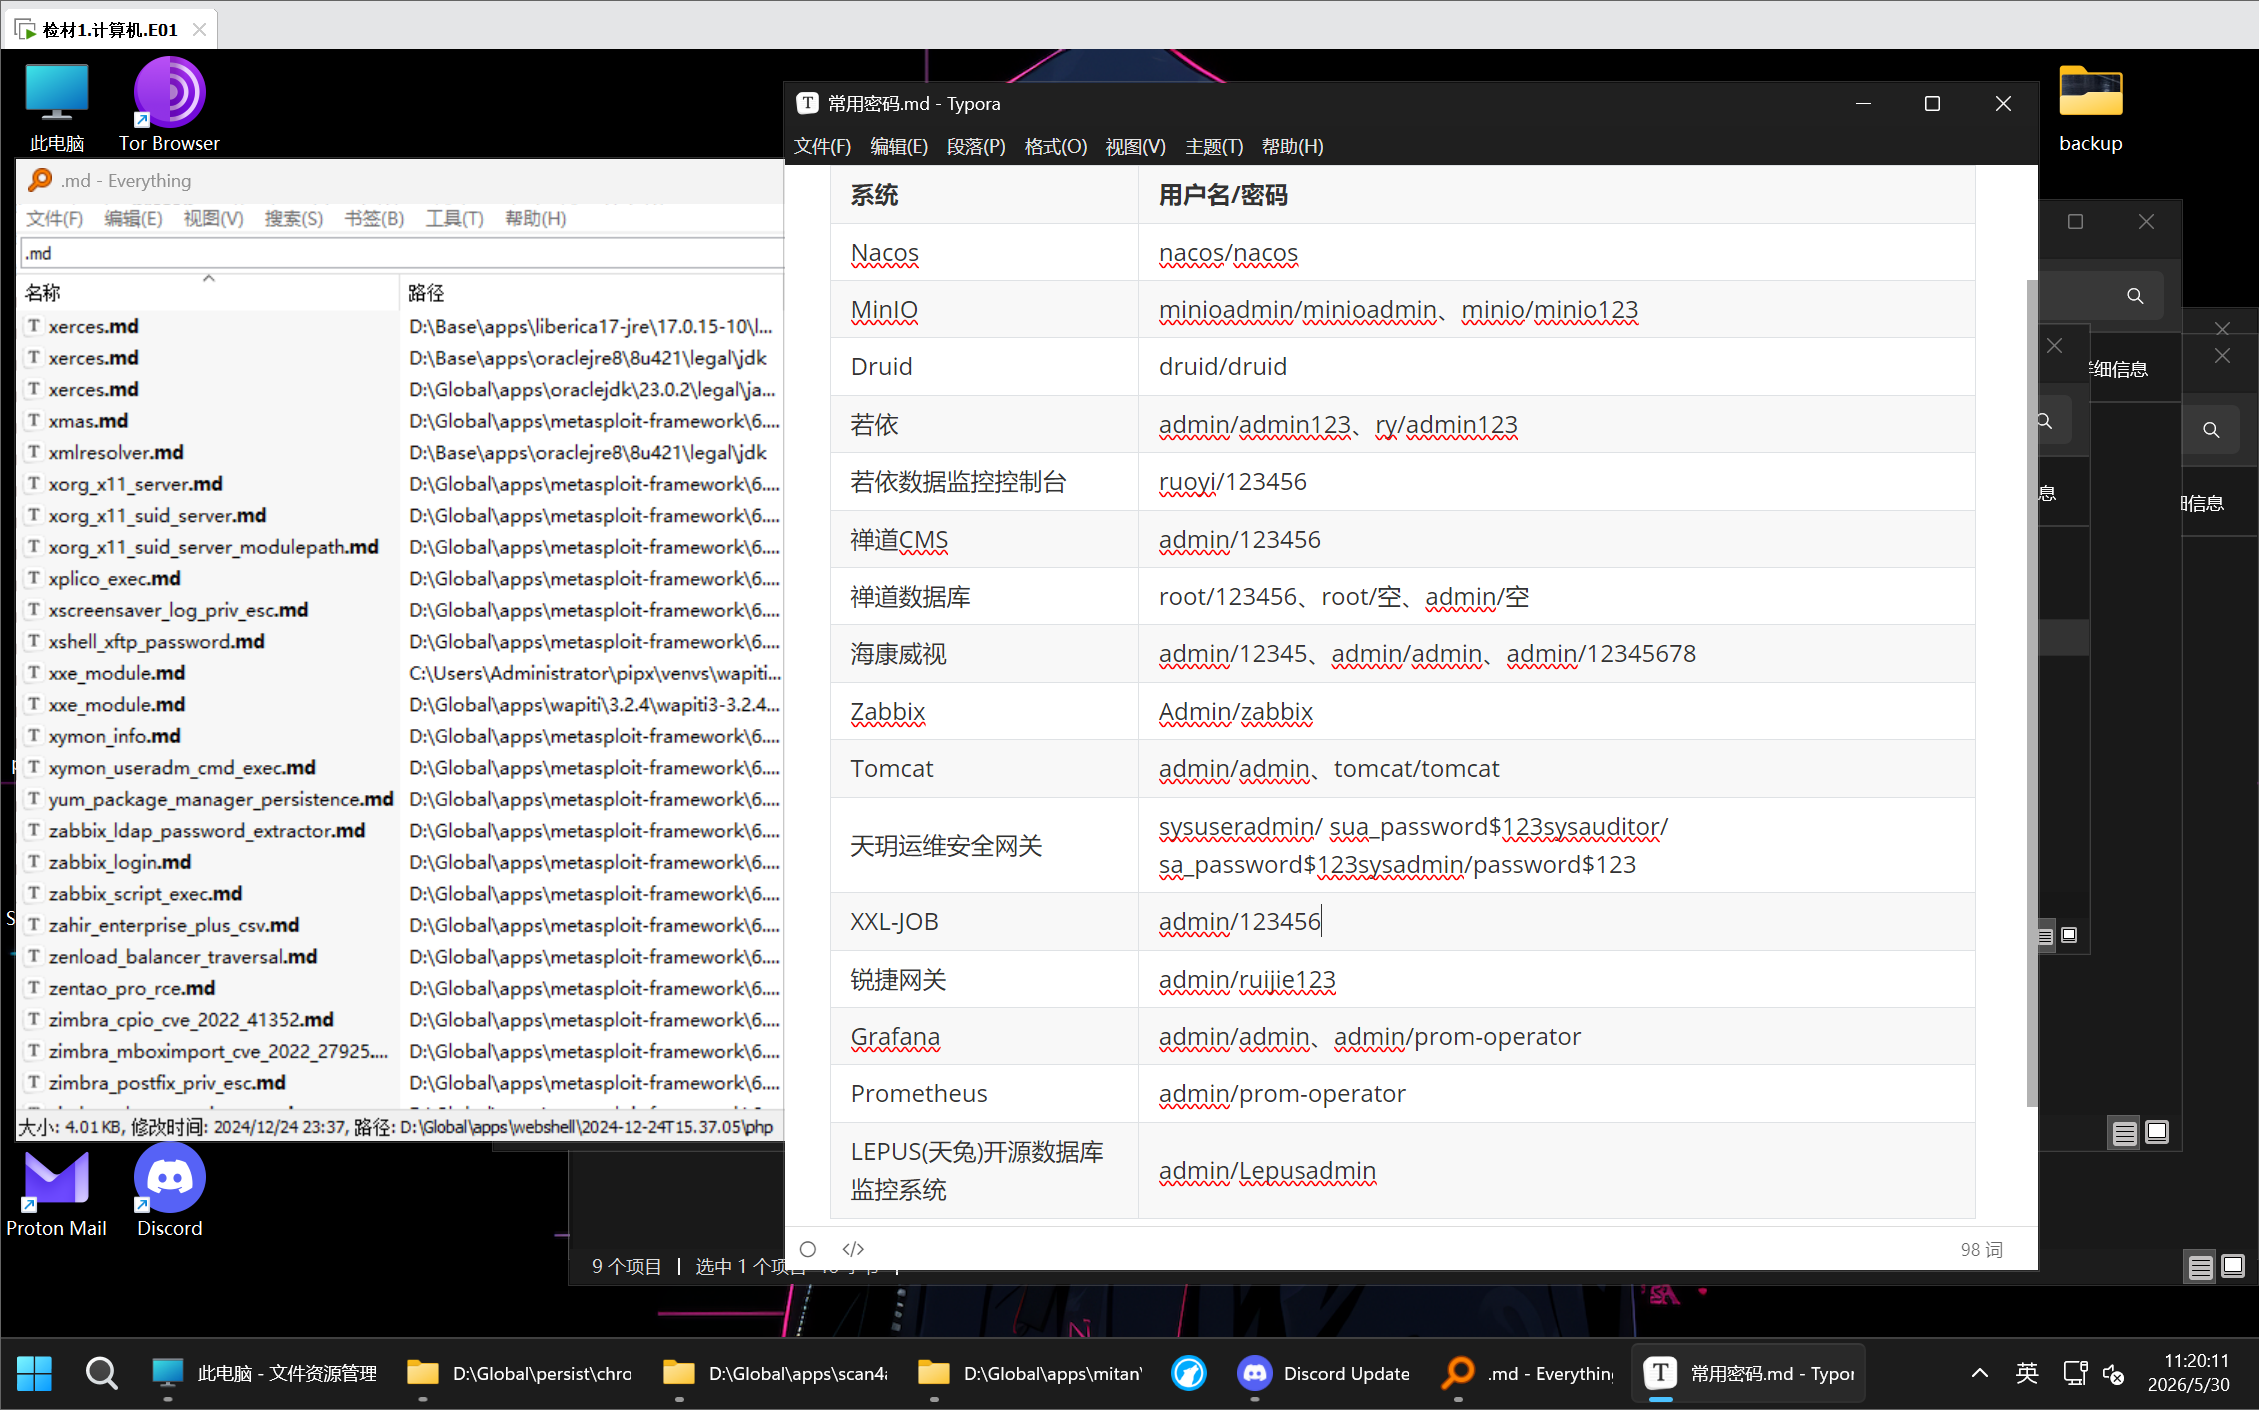Click the 98 词 word count
Viewport: 2259px width, 1410px height.
tap(1981, 1249)
